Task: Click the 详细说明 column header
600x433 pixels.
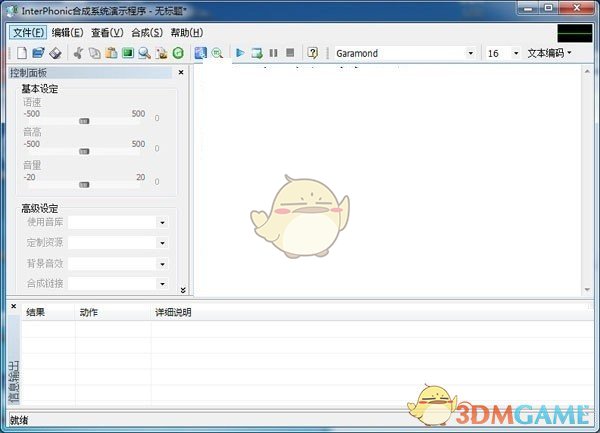Action: [x=372, y=313]
